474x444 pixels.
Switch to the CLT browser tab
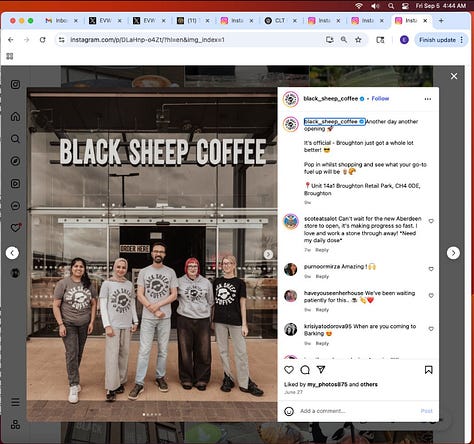click(280, 21)
